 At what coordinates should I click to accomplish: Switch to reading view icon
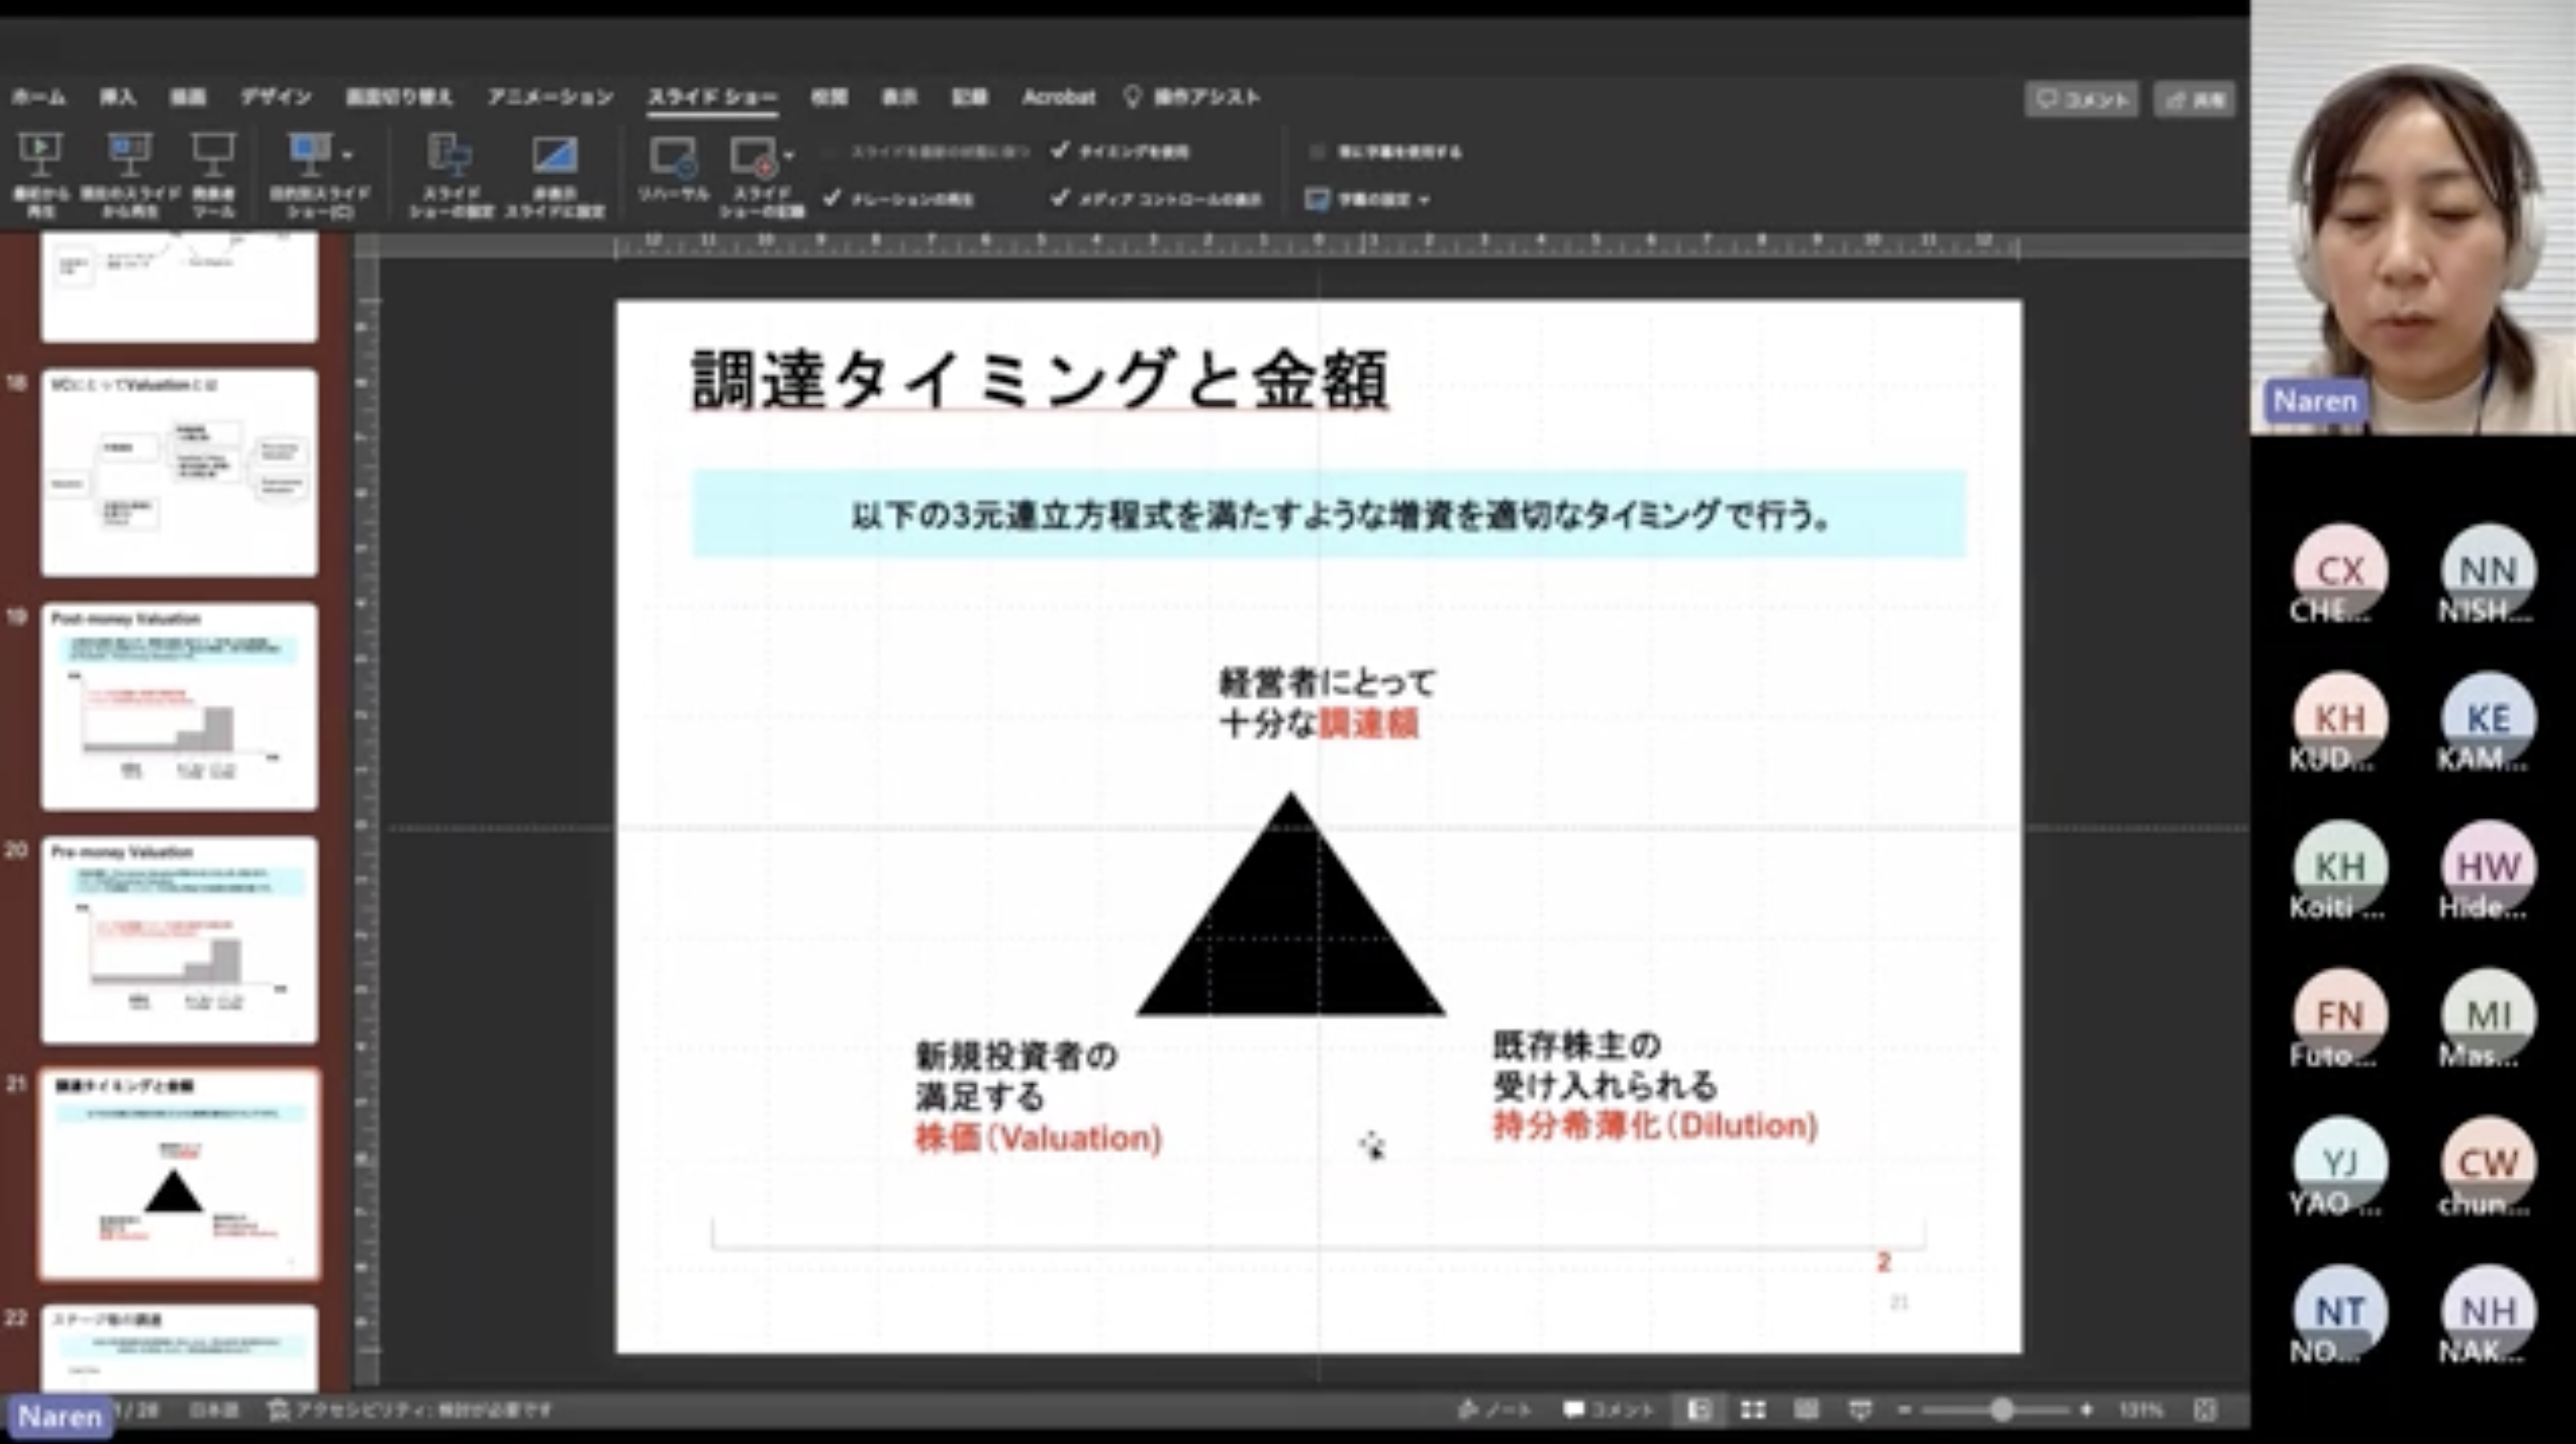[1806, 1410]
